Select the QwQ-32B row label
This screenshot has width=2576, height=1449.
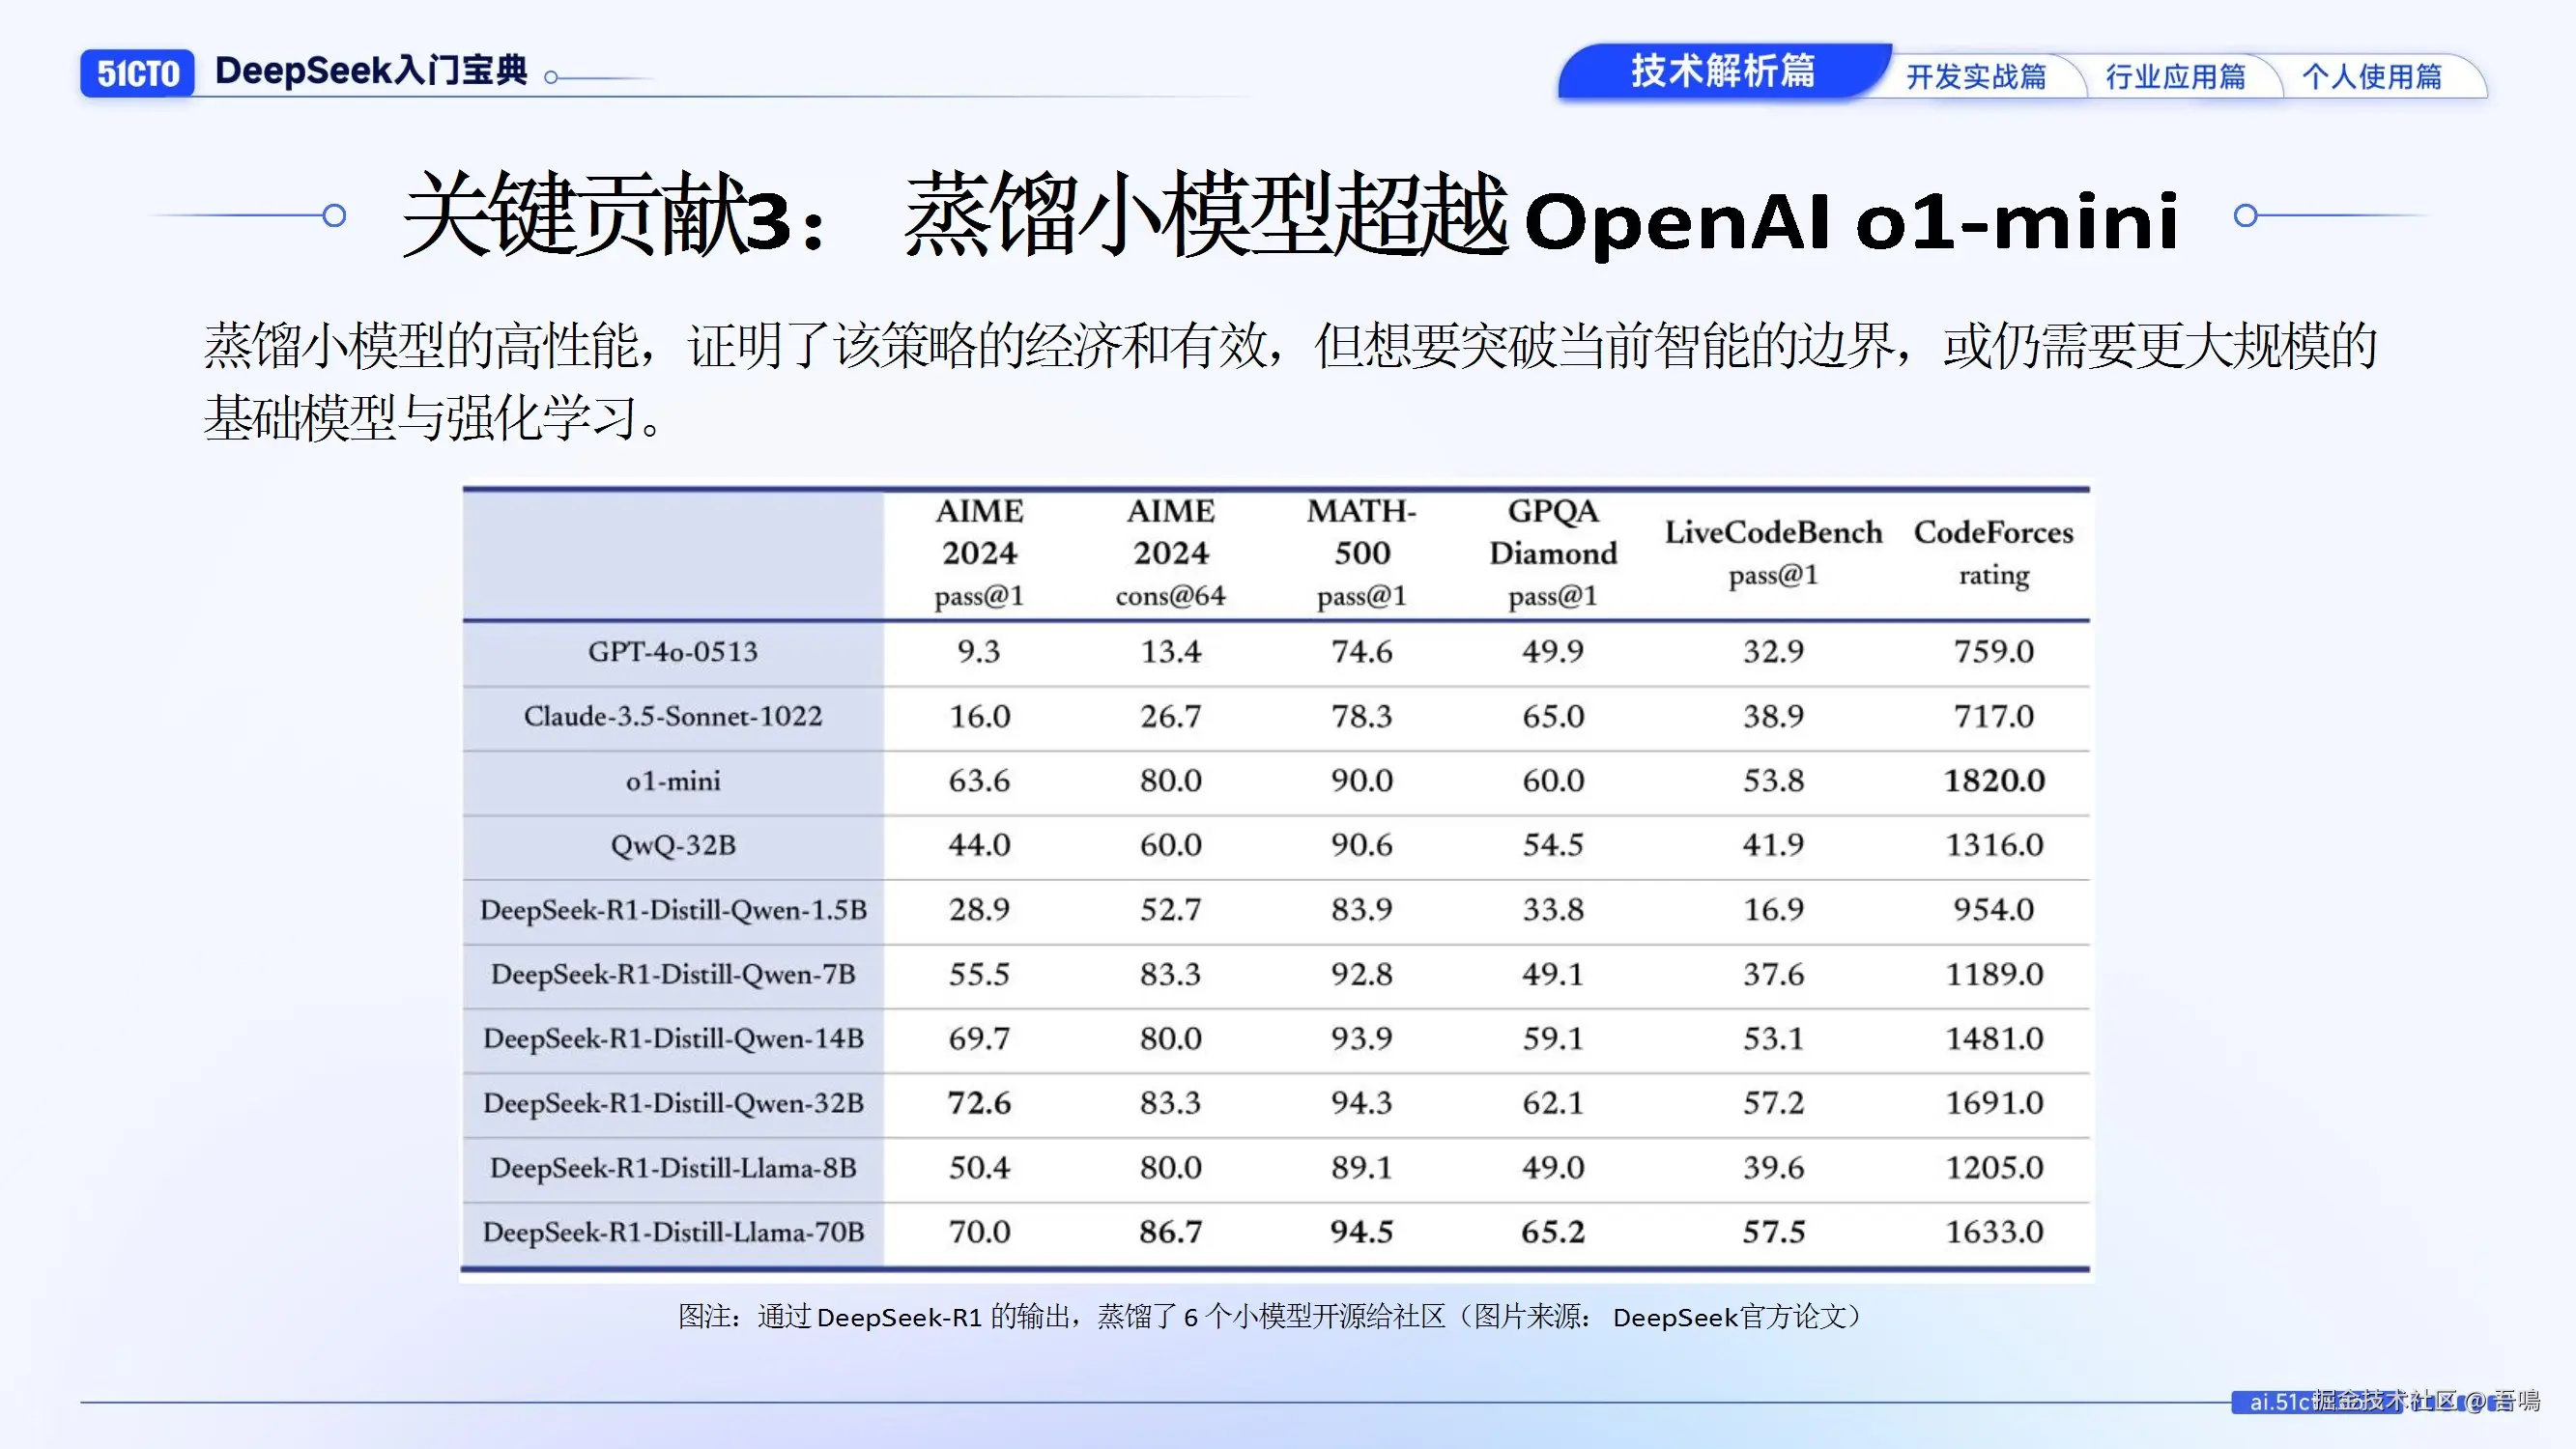(673, 846)
